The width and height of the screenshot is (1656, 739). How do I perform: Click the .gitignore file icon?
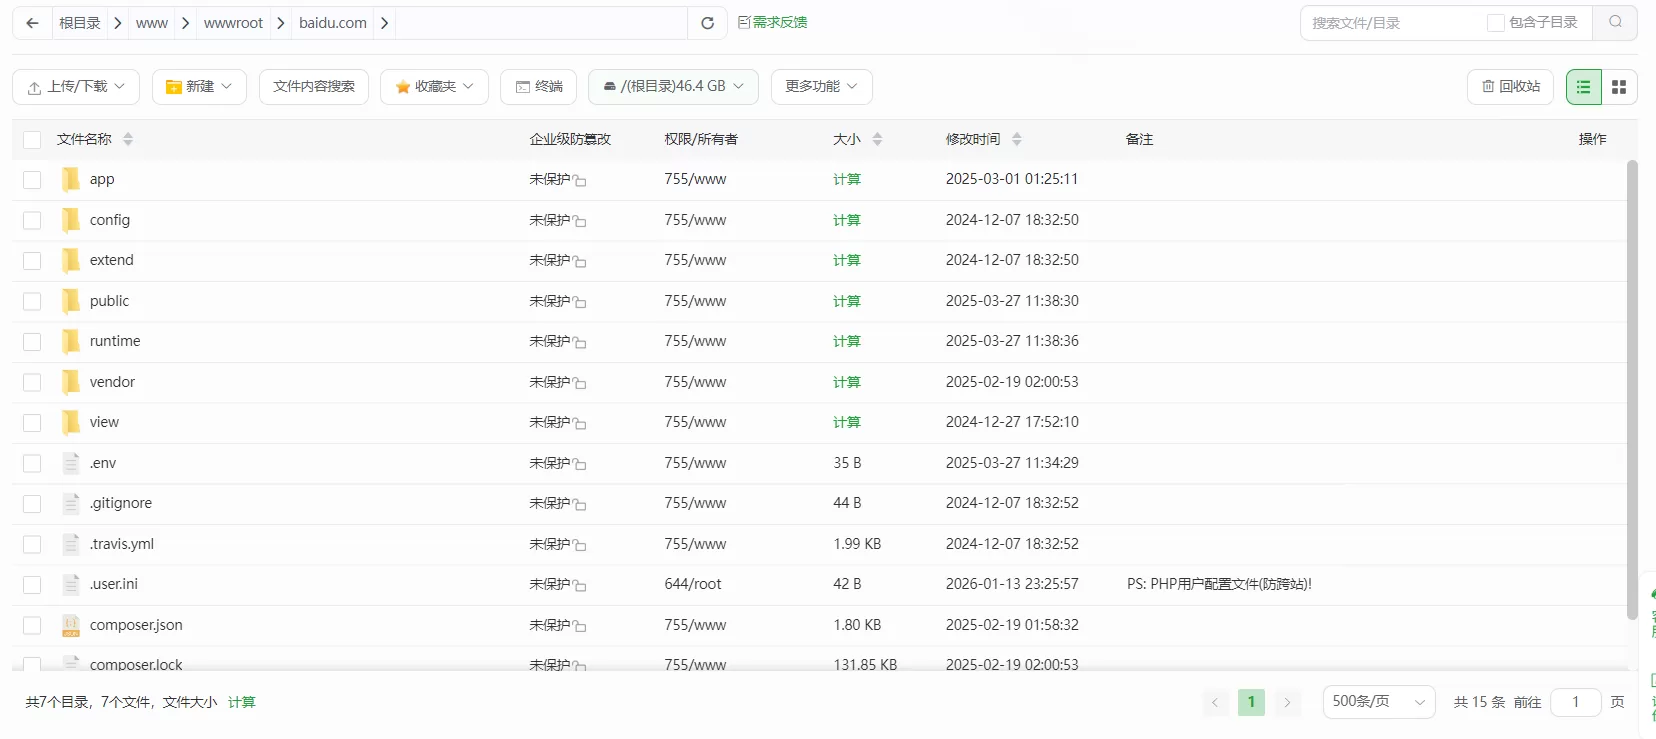[70, 503]
